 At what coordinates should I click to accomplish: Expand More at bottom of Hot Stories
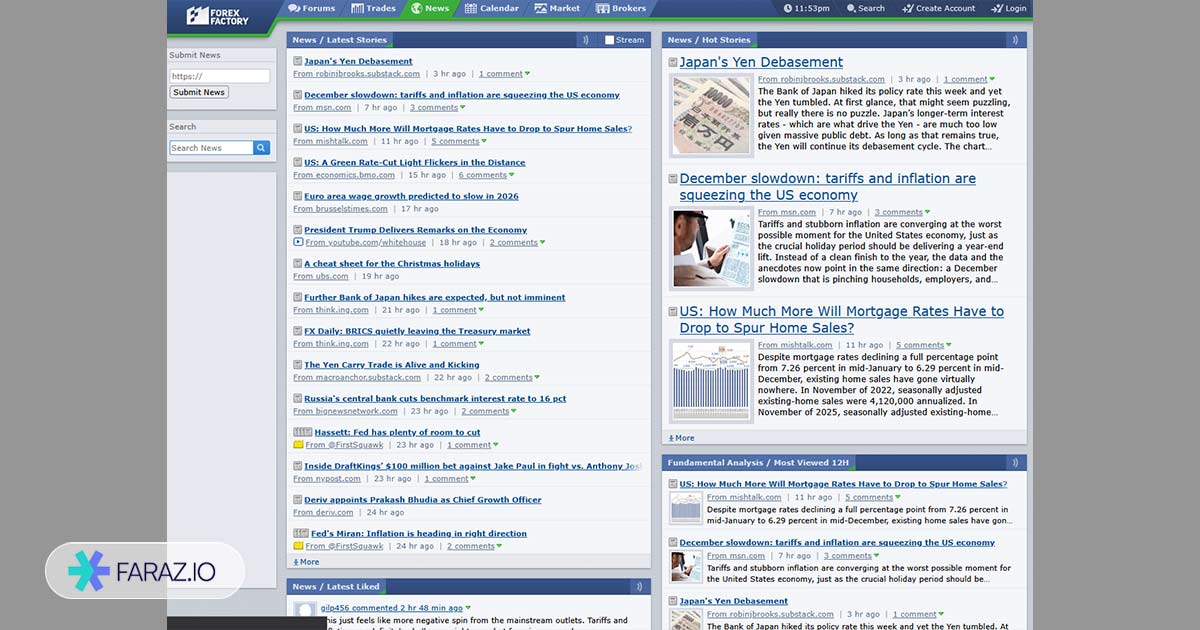681,438
